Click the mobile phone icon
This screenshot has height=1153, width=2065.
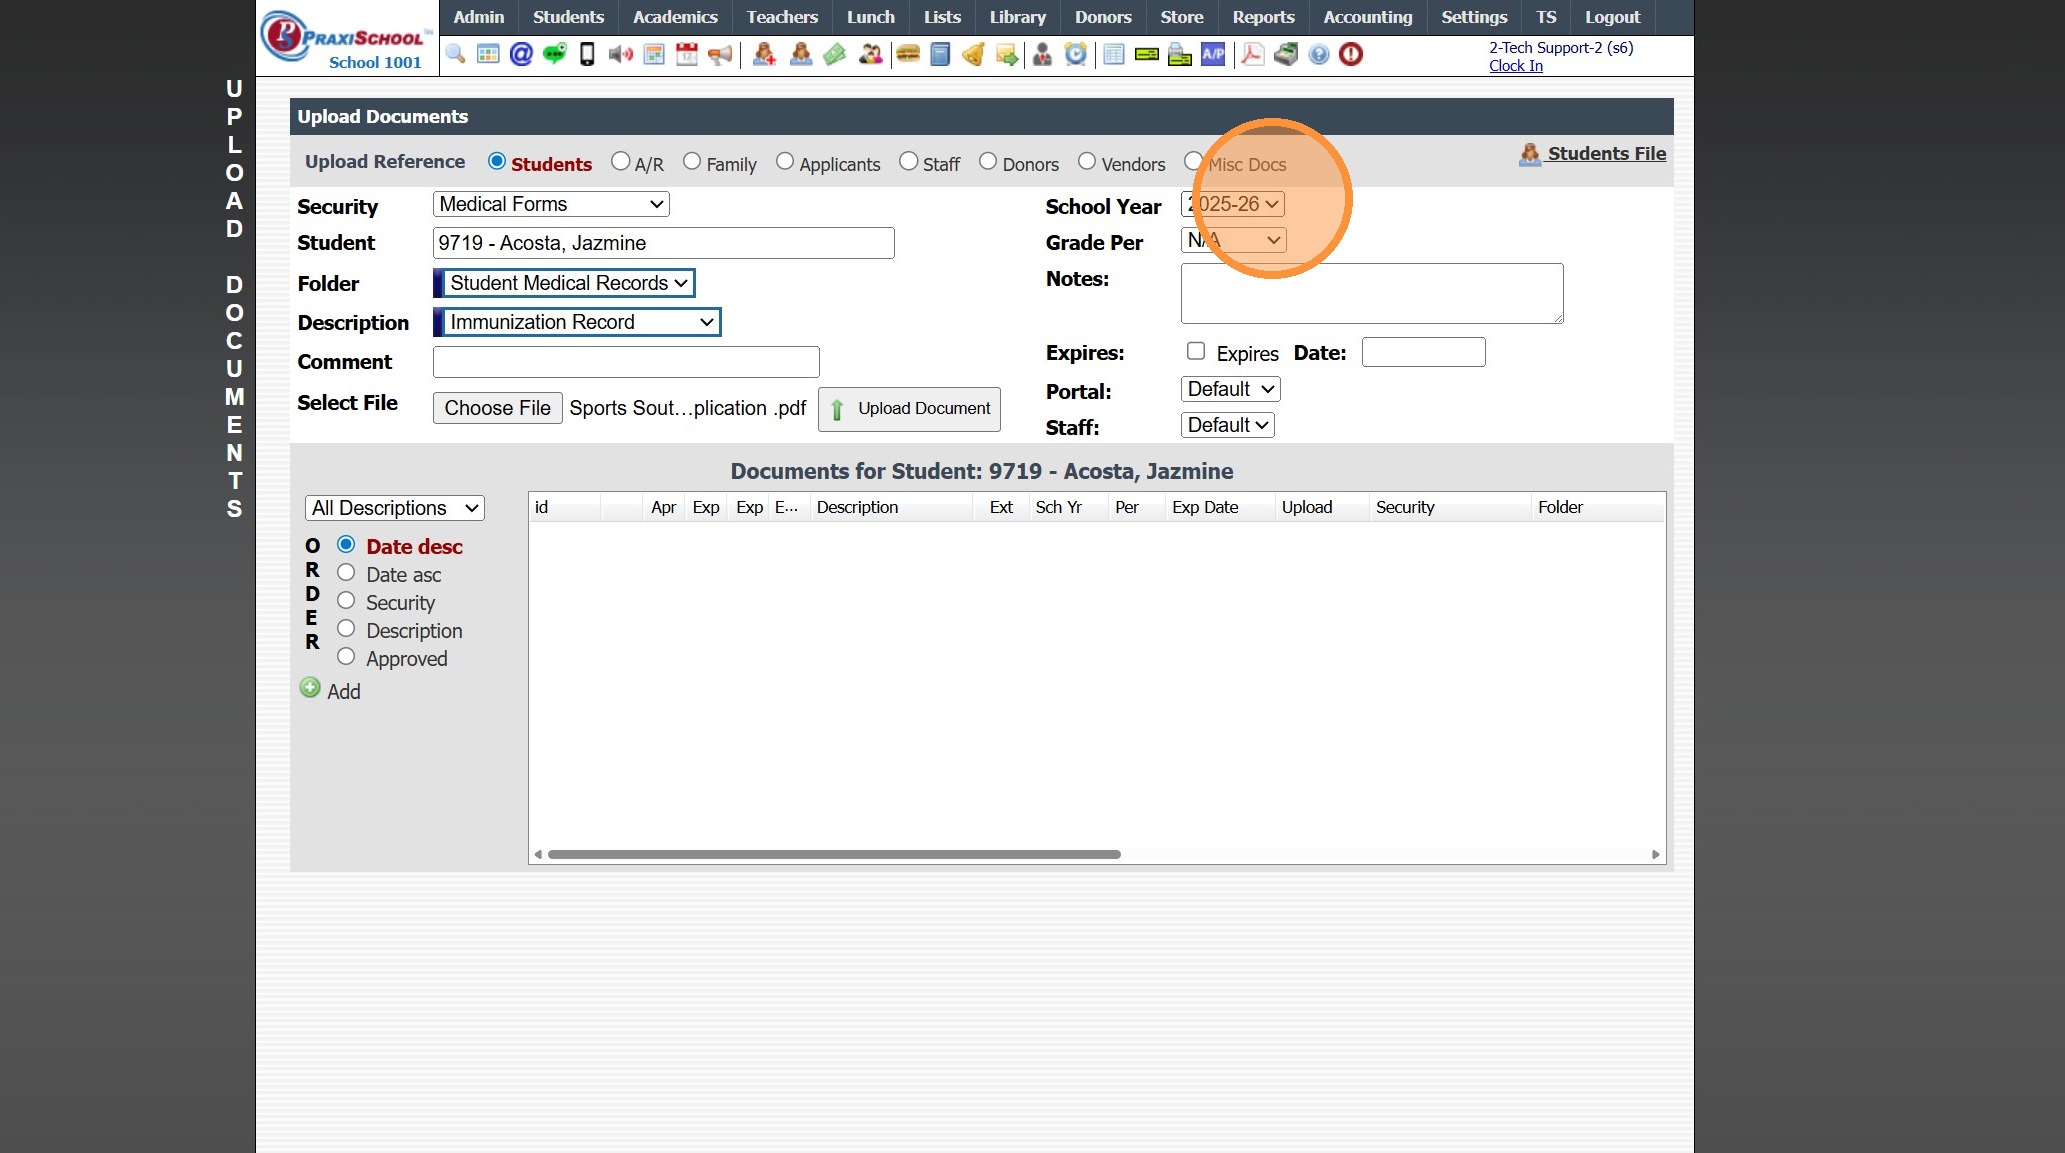587,54
